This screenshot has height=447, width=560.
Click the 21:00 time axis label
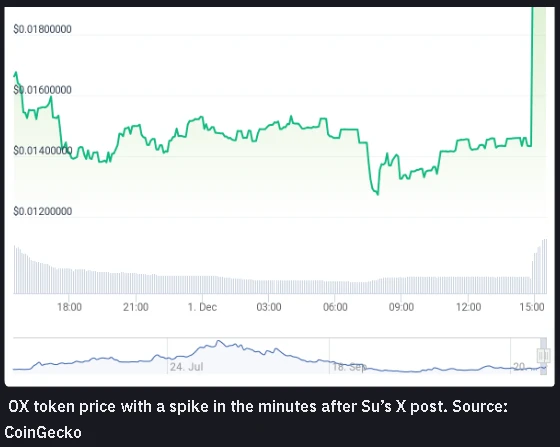point(136,307)
